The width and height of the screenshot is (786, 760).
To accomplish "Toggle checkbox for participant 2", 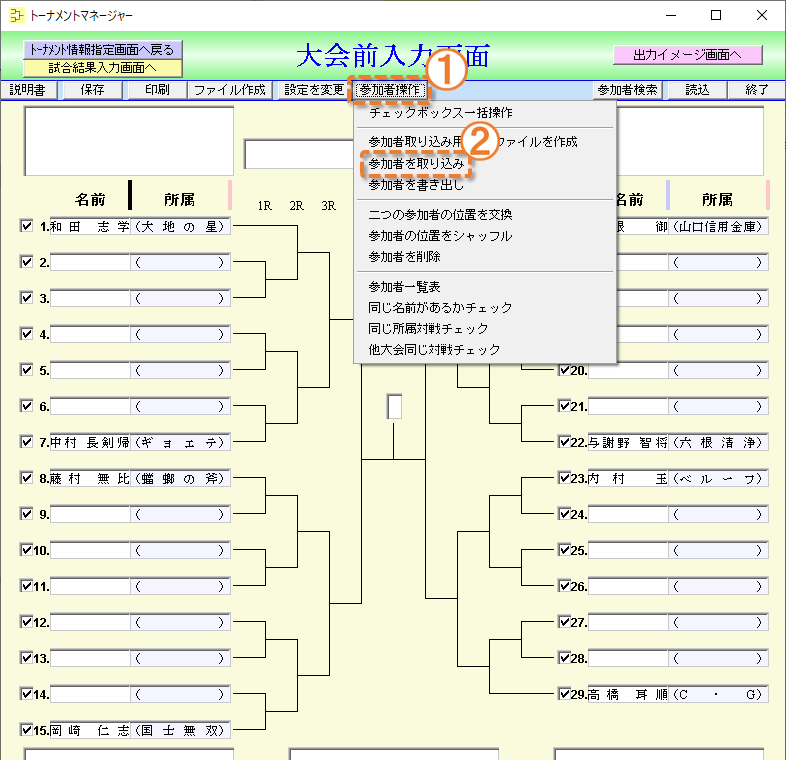I will (x=27, y=262).
